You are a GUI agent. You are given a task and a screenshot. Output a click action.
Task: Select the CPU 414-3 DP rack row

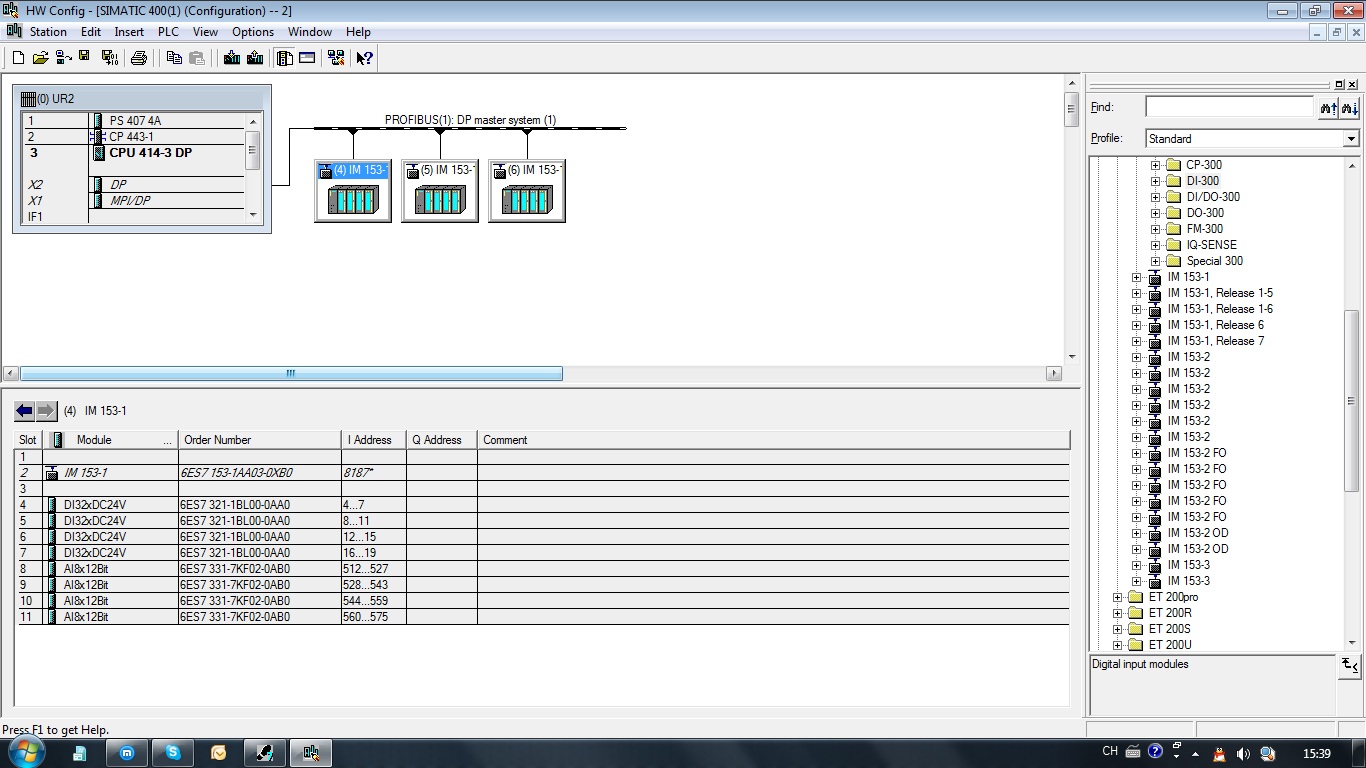tap(135, 153)
